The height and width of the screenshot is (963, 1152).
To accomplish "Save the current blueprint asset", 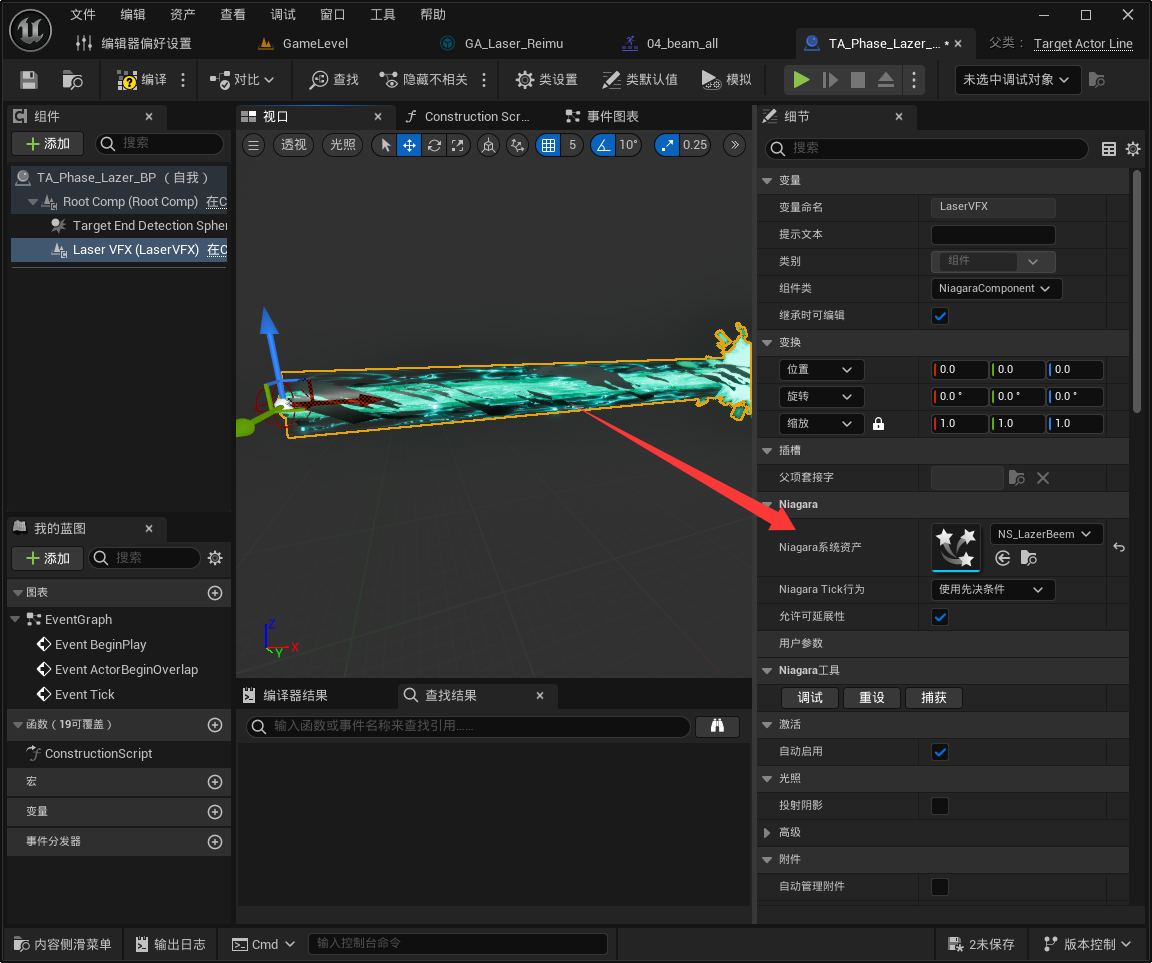I will (29, 79).
